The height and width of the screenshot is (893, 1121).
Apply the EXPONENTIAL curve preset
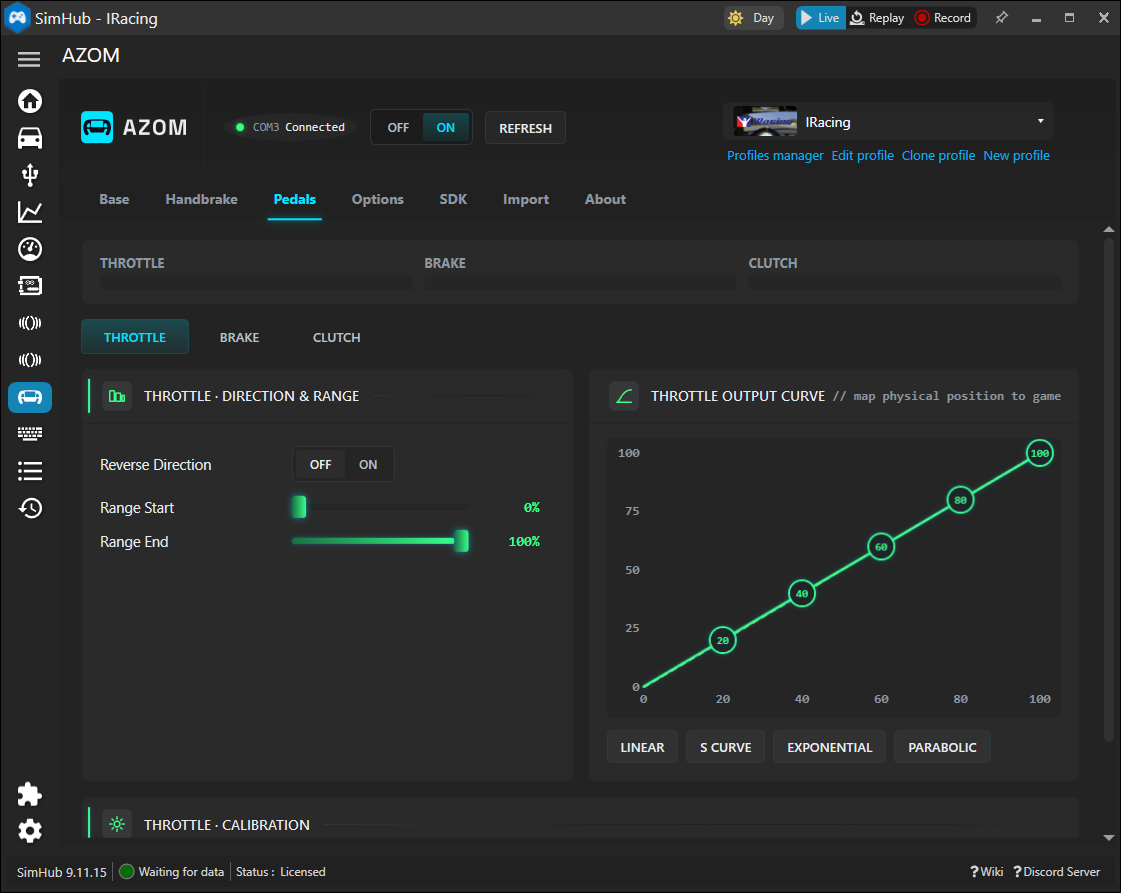(829, 747)
